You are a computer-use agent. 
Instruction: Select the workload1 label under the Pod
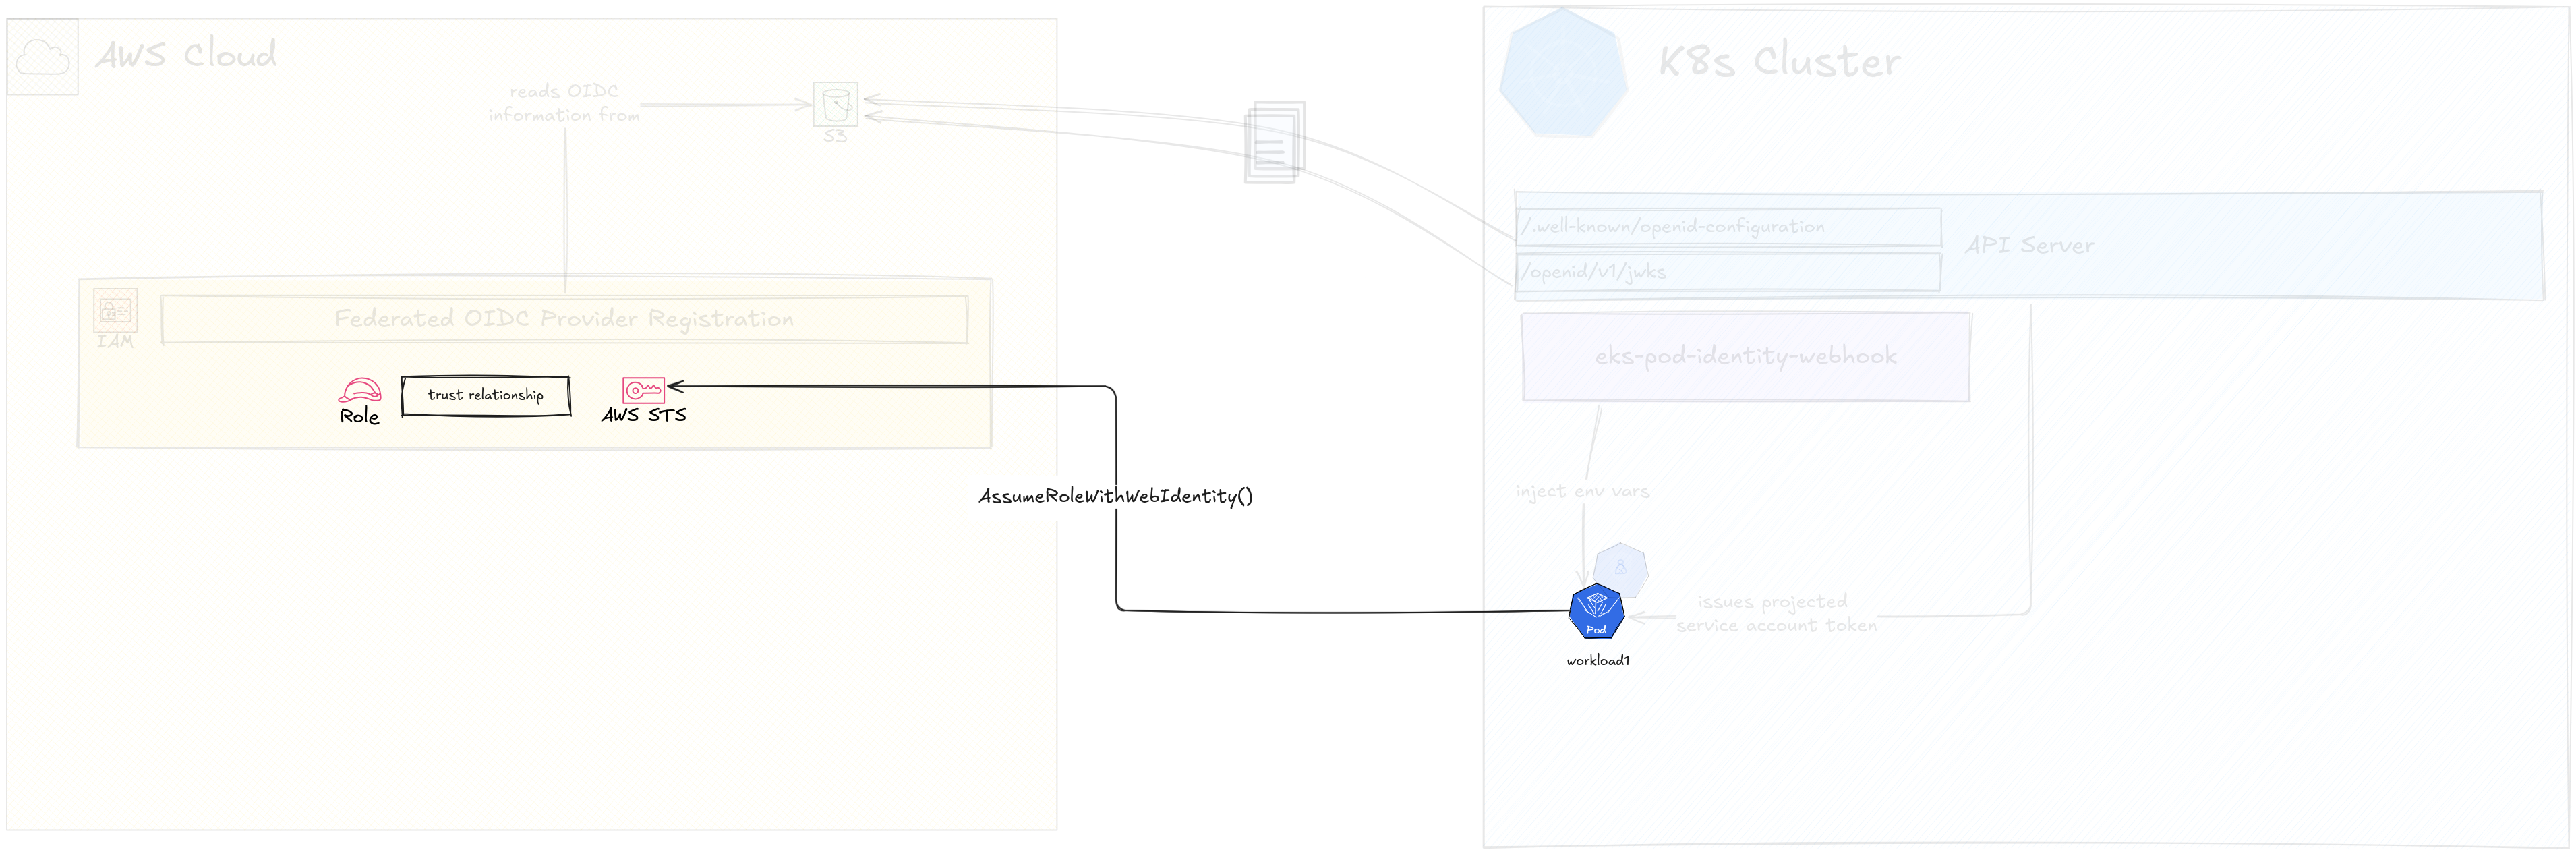pos(1597,660)
